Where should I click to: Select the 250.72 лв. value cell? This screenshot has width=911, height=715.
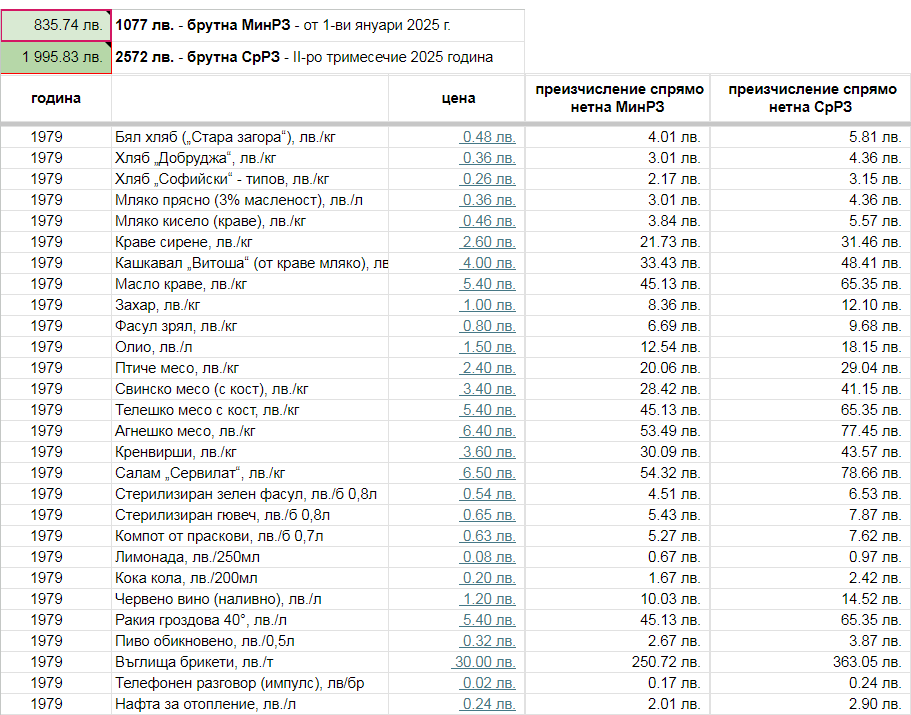[x=618, y=662]
